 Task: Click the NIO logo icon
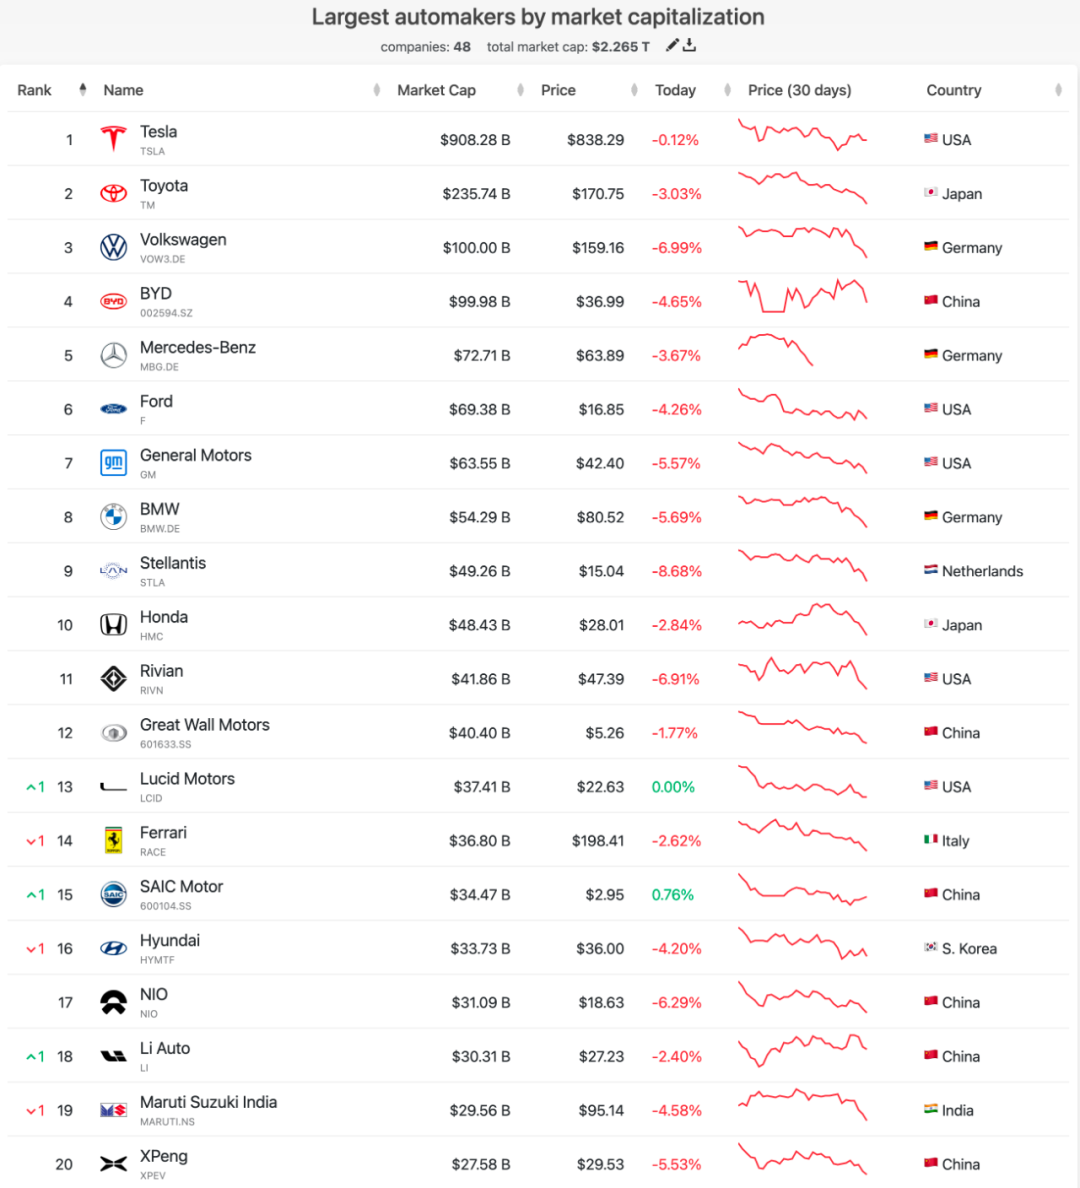pos(114,1002)
